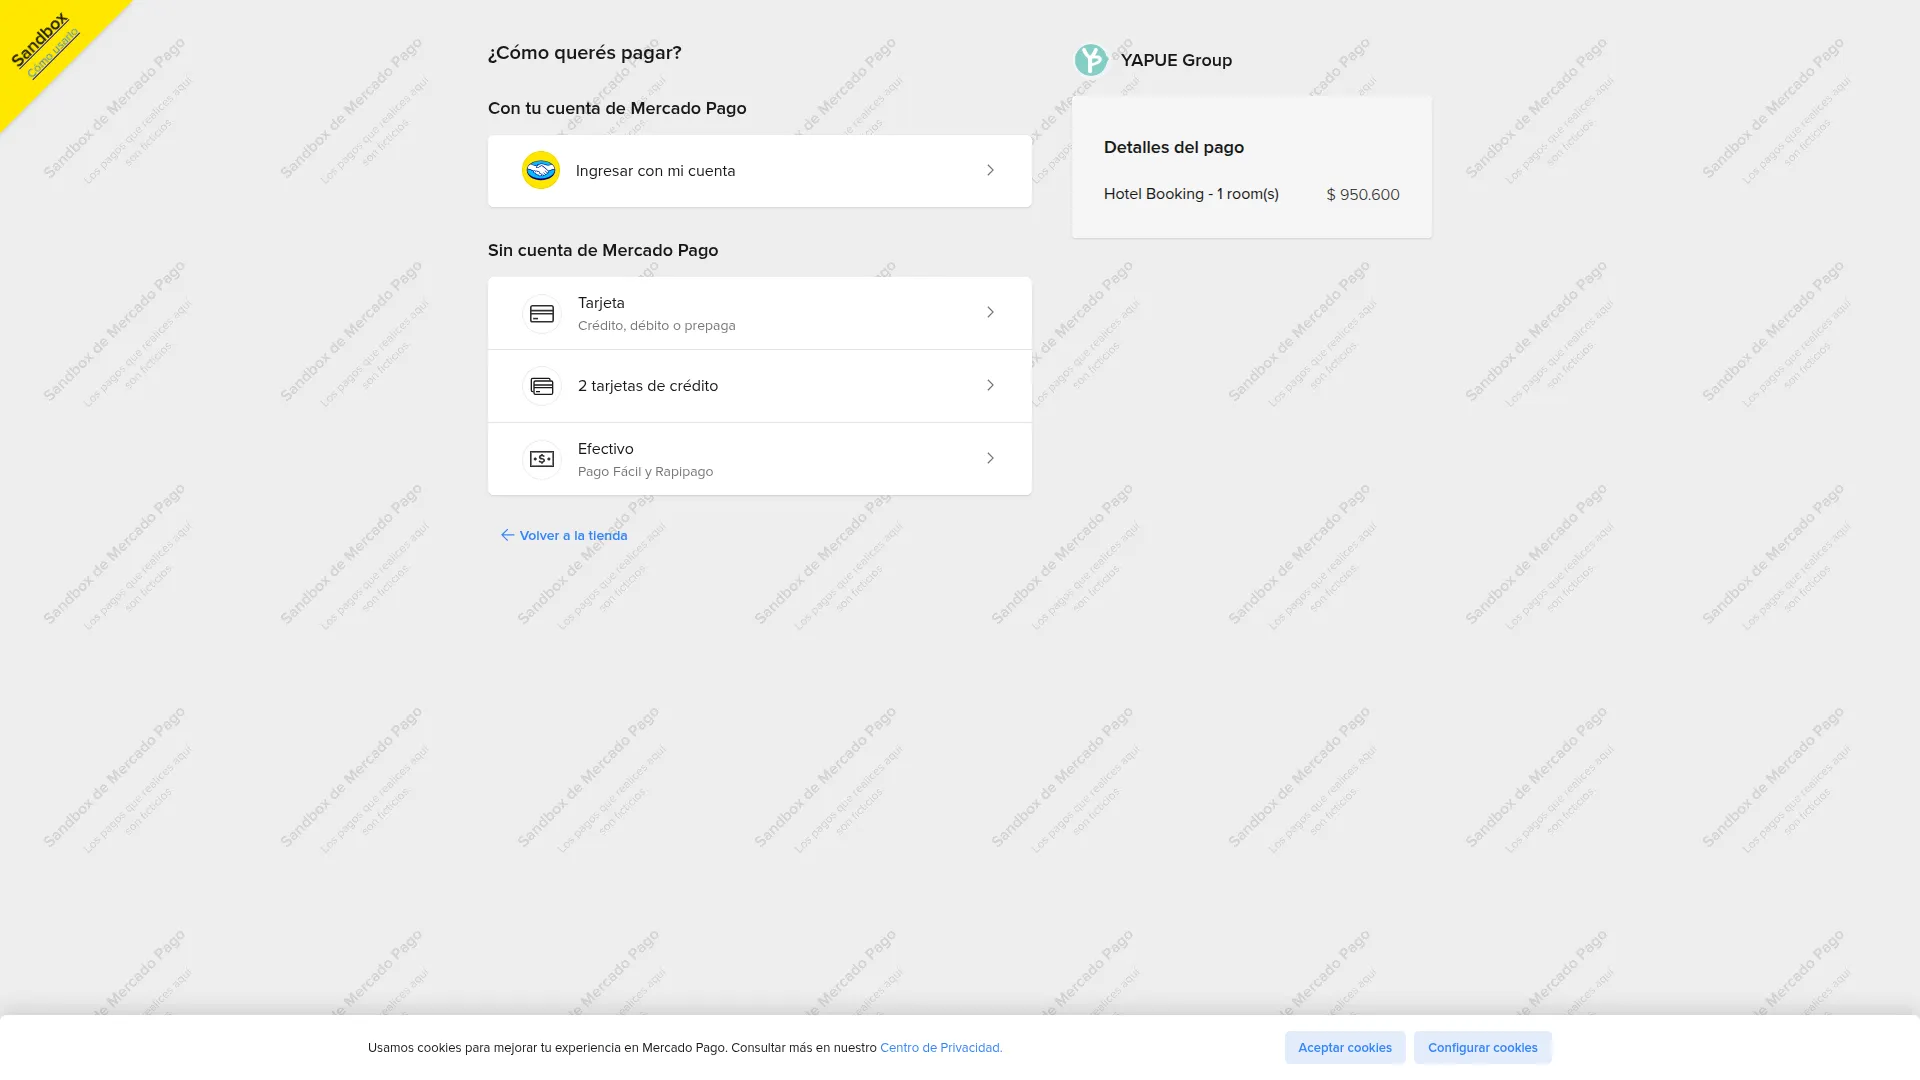Click the Mercado Pago handshake logo icon
The width and height of the screenshot is (1920, 1080).
tap(541, 170)
